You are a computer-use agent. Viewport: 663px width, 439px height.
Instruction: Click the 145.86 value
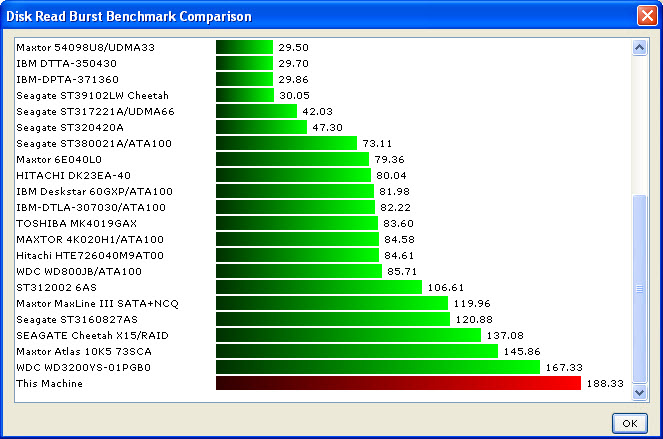[x=522, y=352]
